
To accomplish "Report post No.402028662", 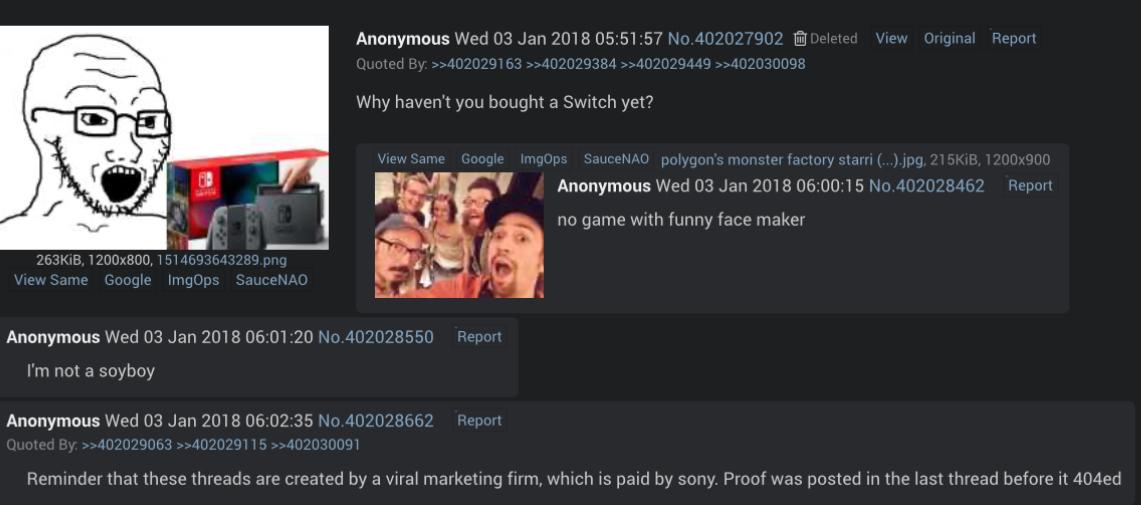I will (479, 421).
